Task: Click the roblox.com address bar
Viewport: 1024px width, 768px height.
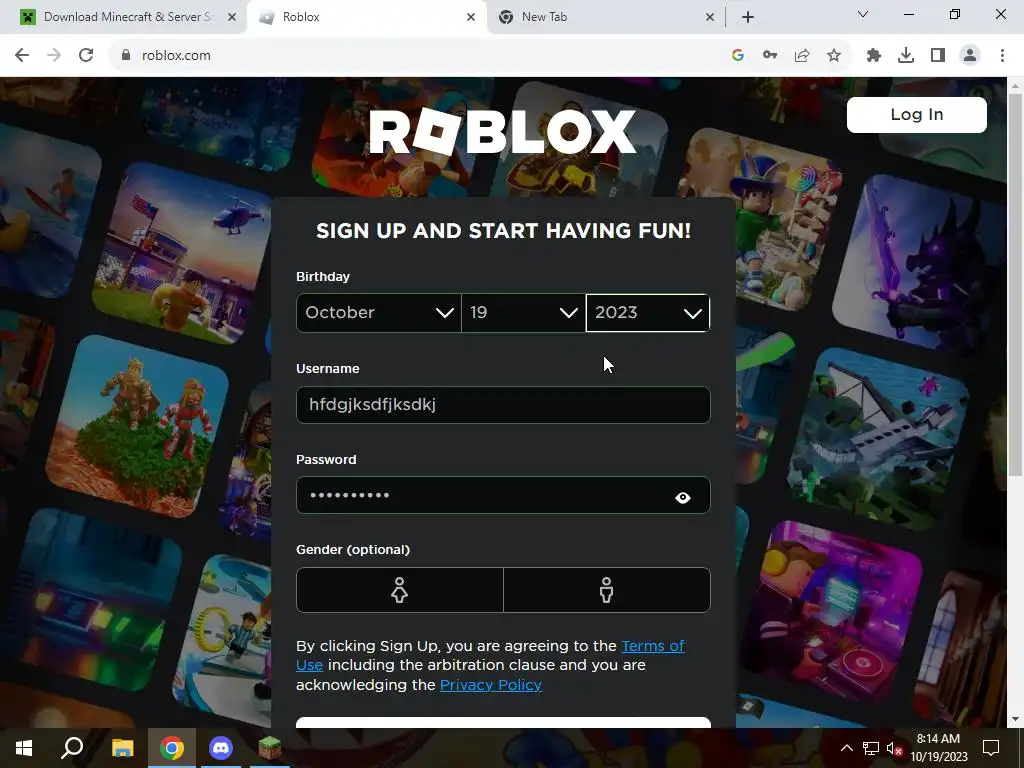Action: [418, 56]
